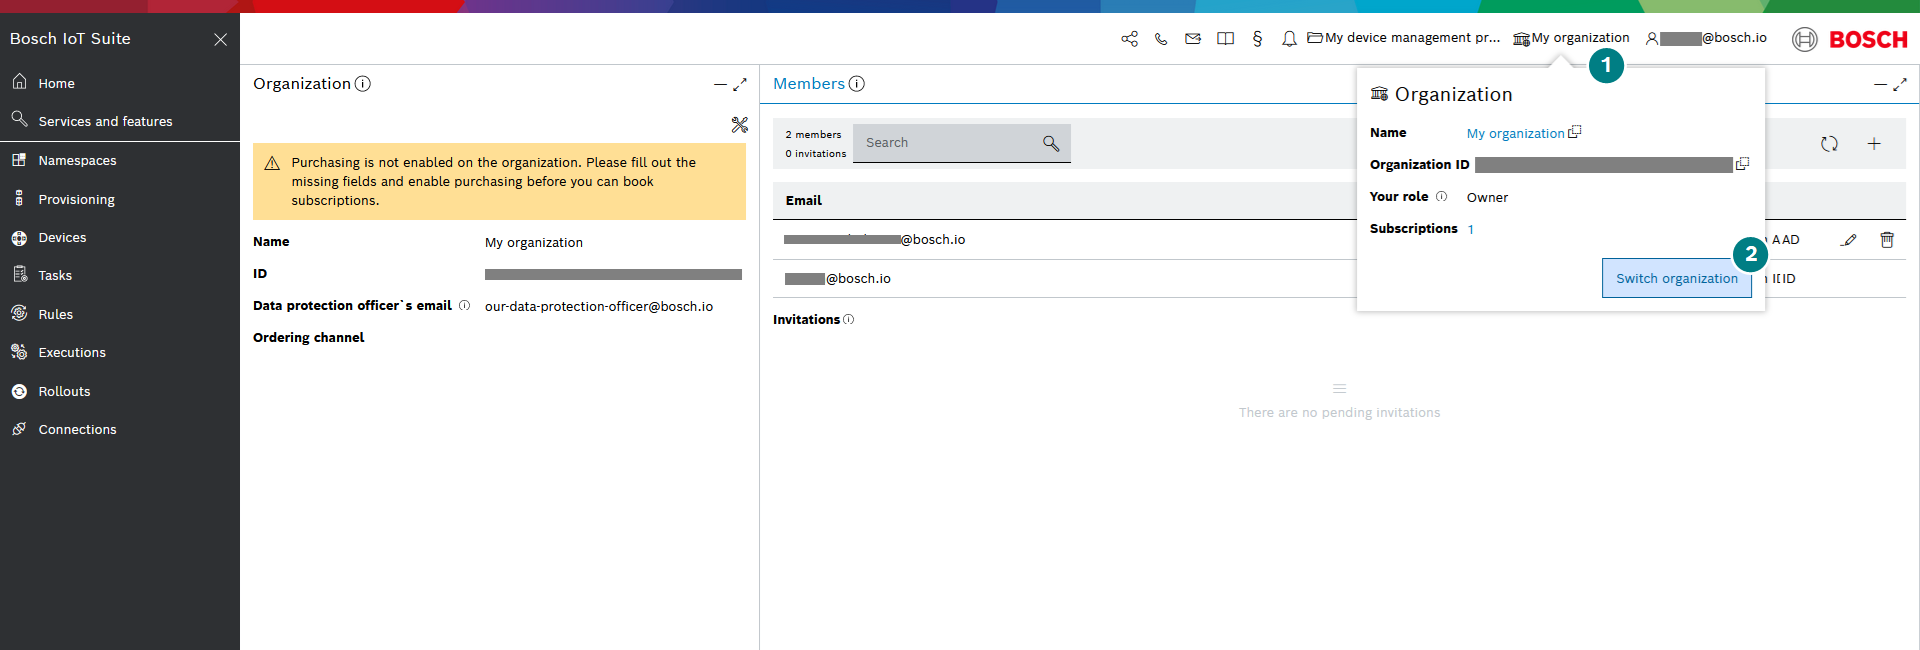1920x650 pixels.
Task: Click the share icon in header
Action: 1130,39
